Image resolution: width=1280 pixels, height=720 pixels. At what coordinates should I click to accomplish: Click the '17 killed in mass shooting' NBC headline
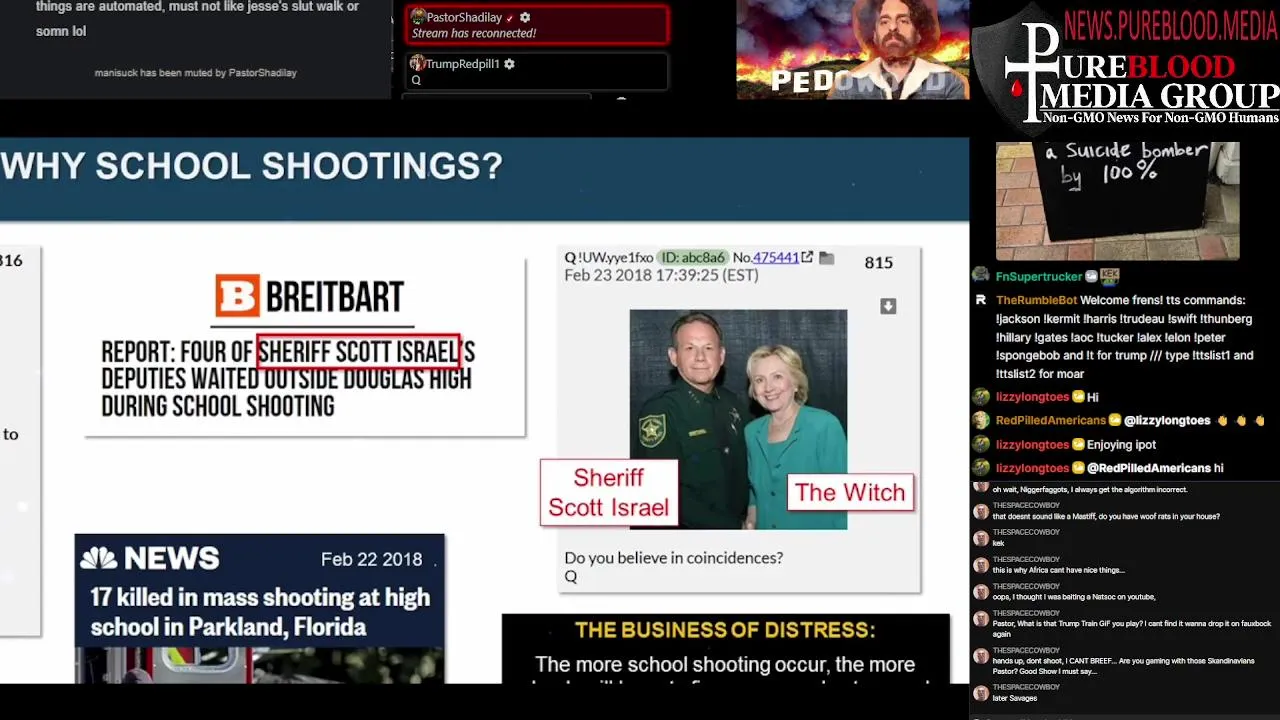pyautogui.click(x=260, y=612)
